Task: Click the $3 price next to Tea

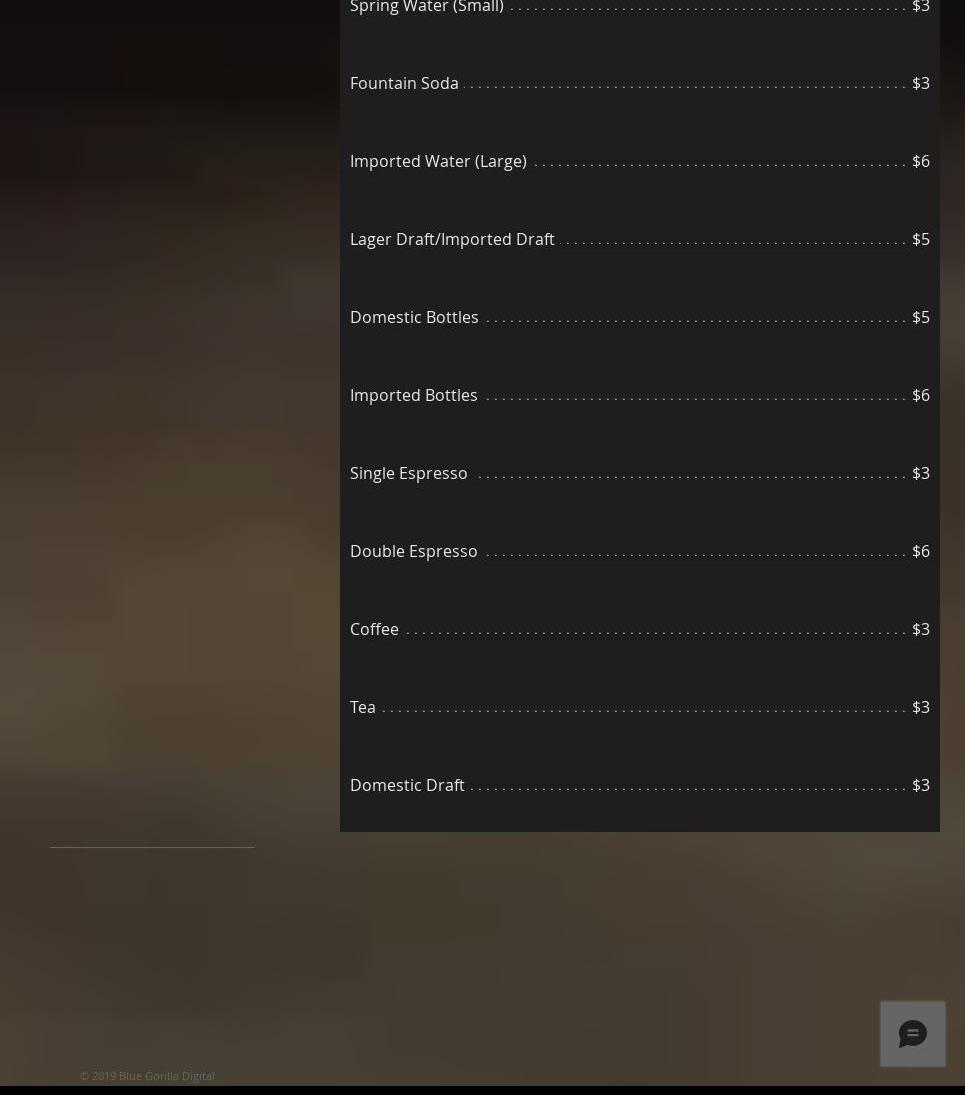Action: click(x=921, y=707)
